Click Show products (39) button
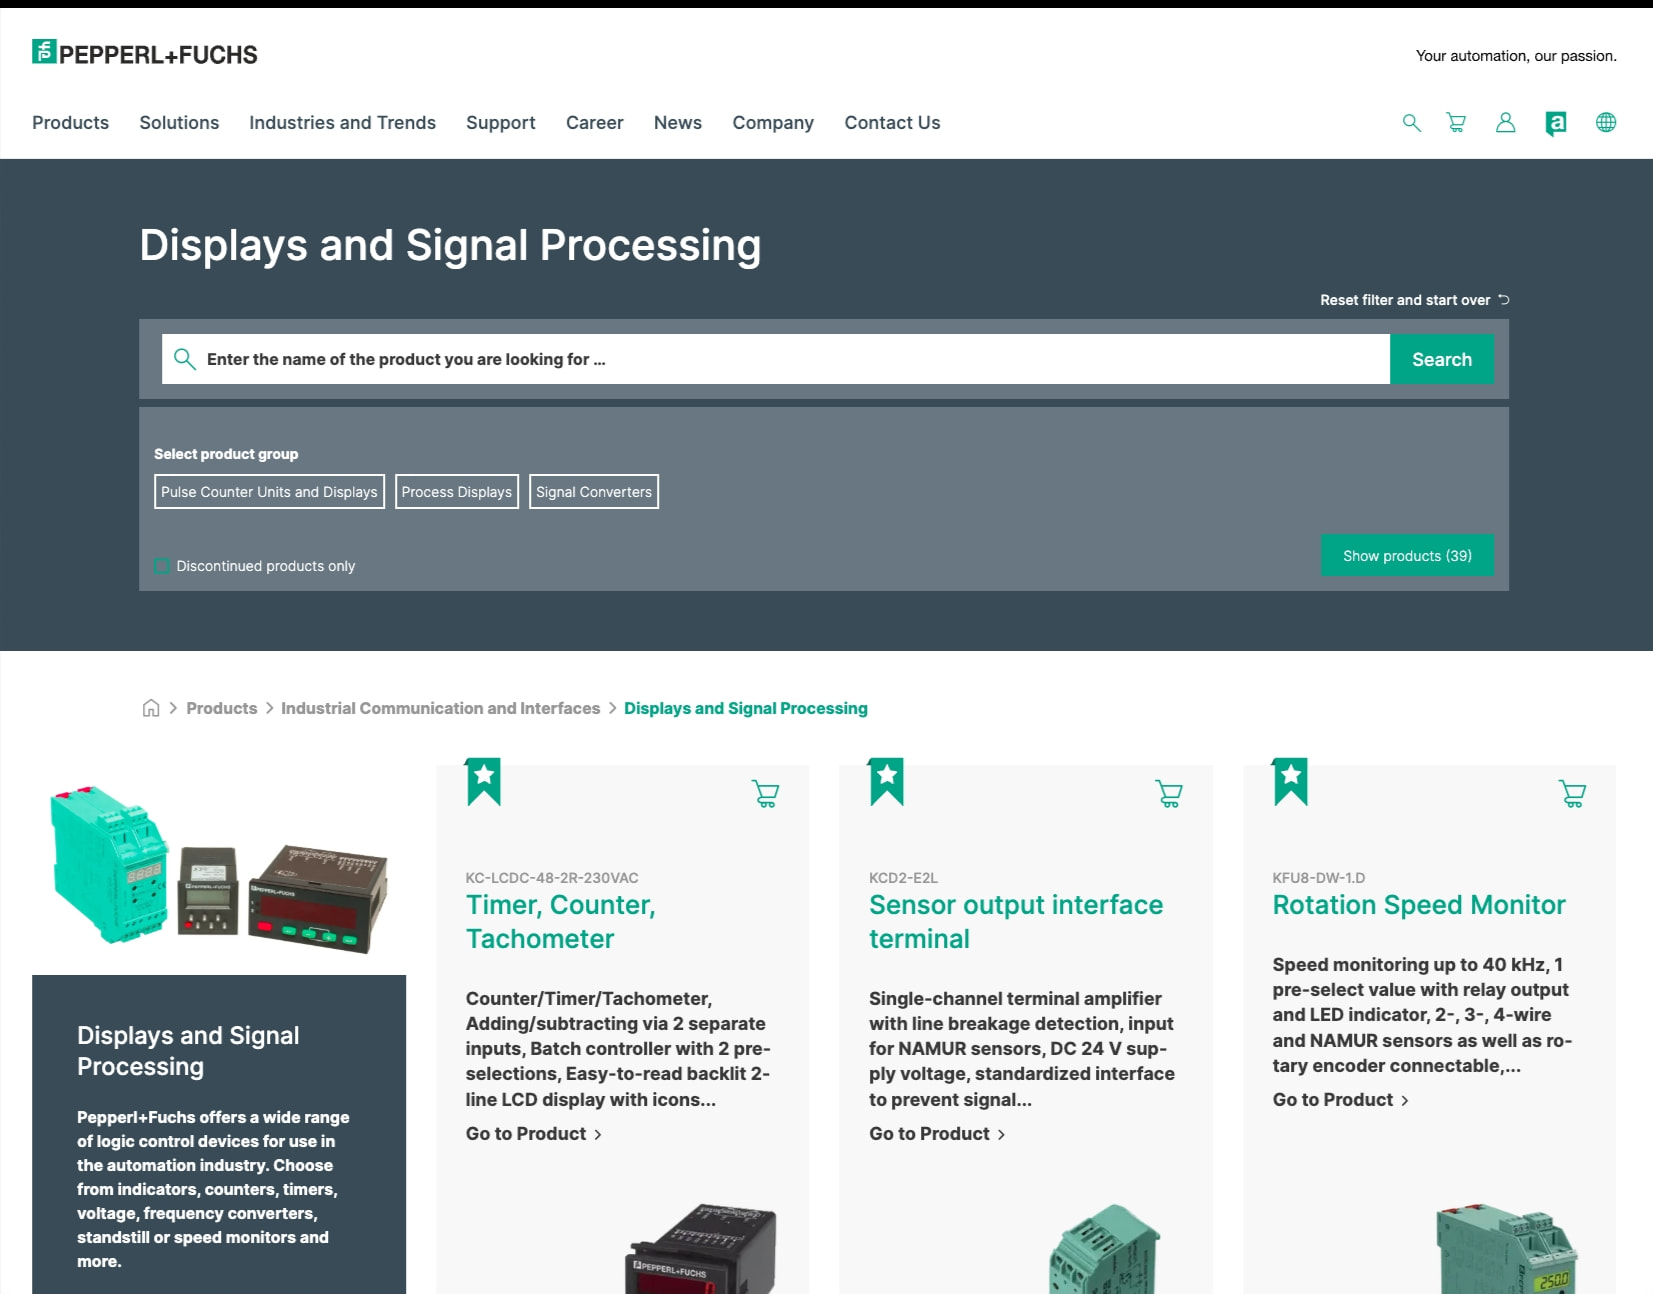 (x=1407, y=556)
